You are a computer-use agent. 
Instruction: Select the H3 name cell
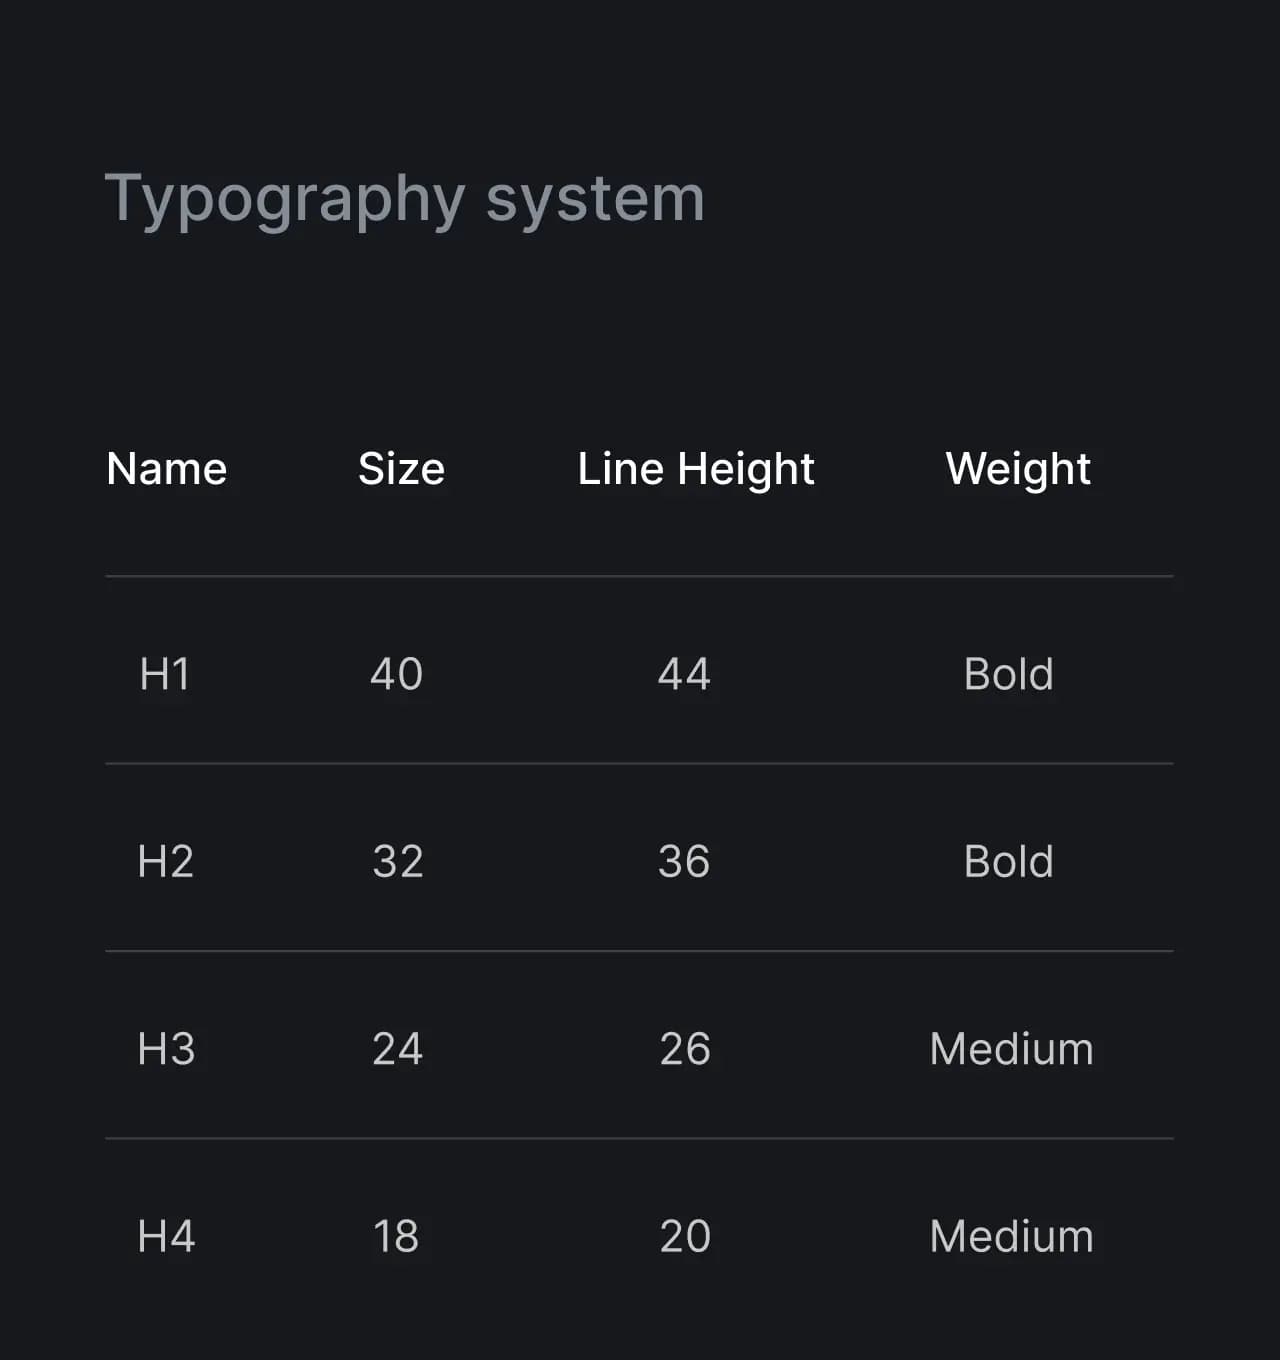click(166, 1049)
